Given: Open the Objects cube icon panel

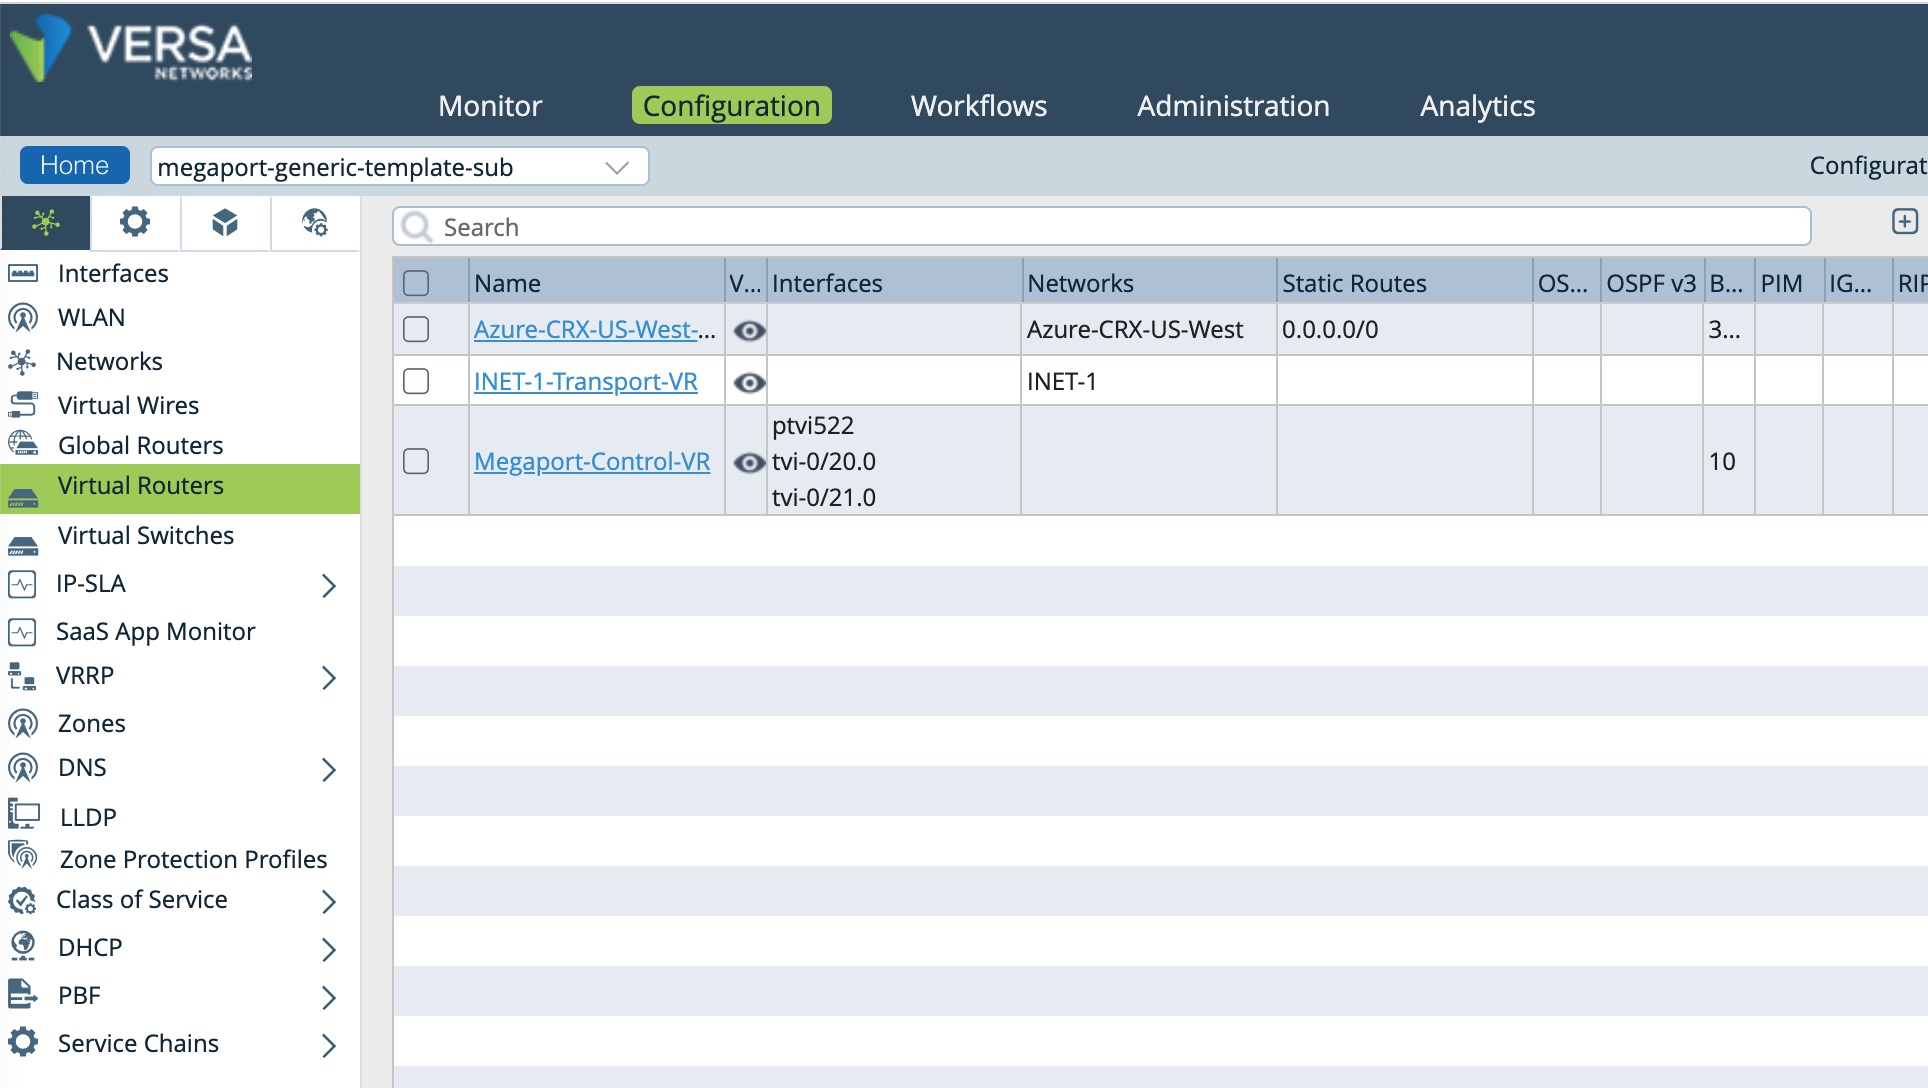Looking at the screenshot, I should pyautogui.click(x=224, y=222).
